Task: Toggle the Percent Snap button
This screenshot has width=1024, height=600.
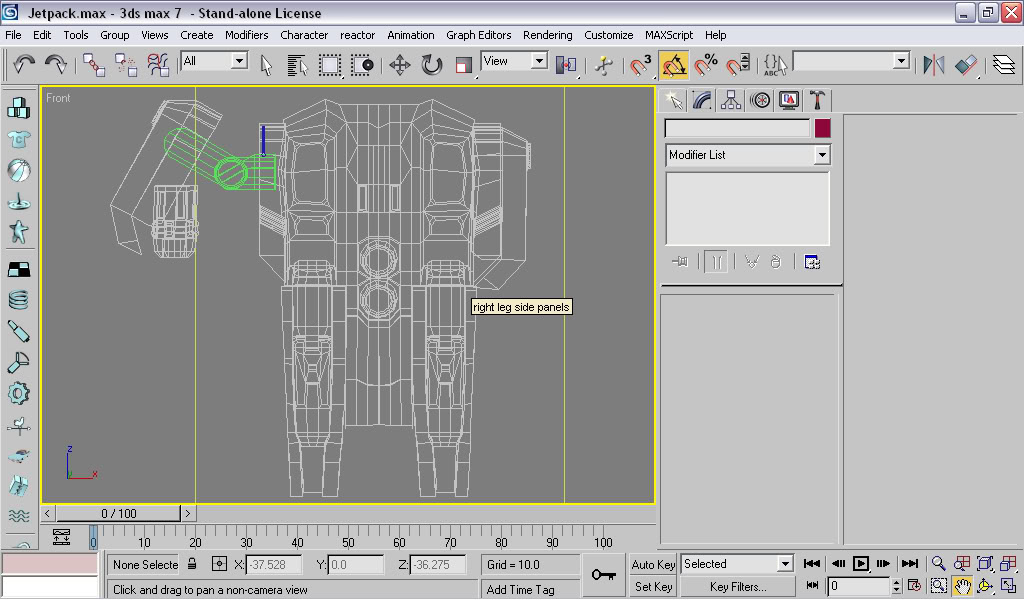Action: click(706, 65)
